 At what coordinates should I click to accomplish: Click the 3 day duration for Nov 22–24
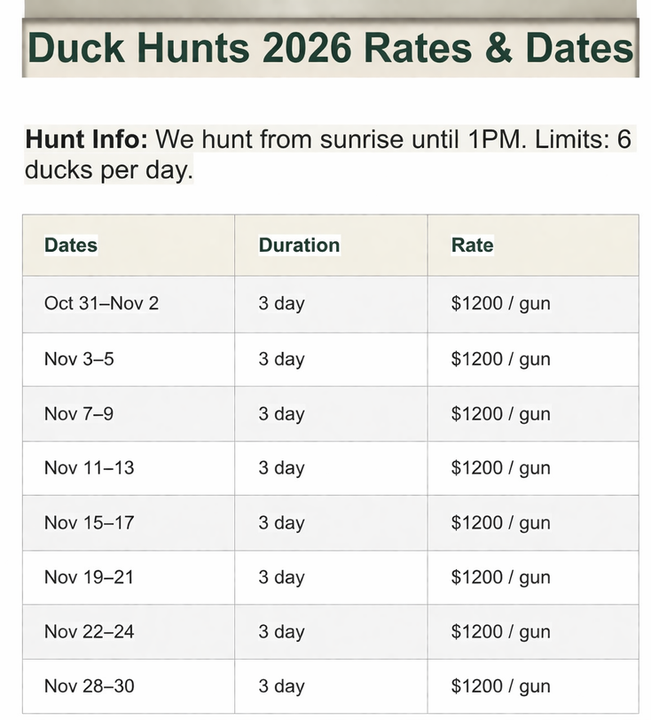coord(281,632)
